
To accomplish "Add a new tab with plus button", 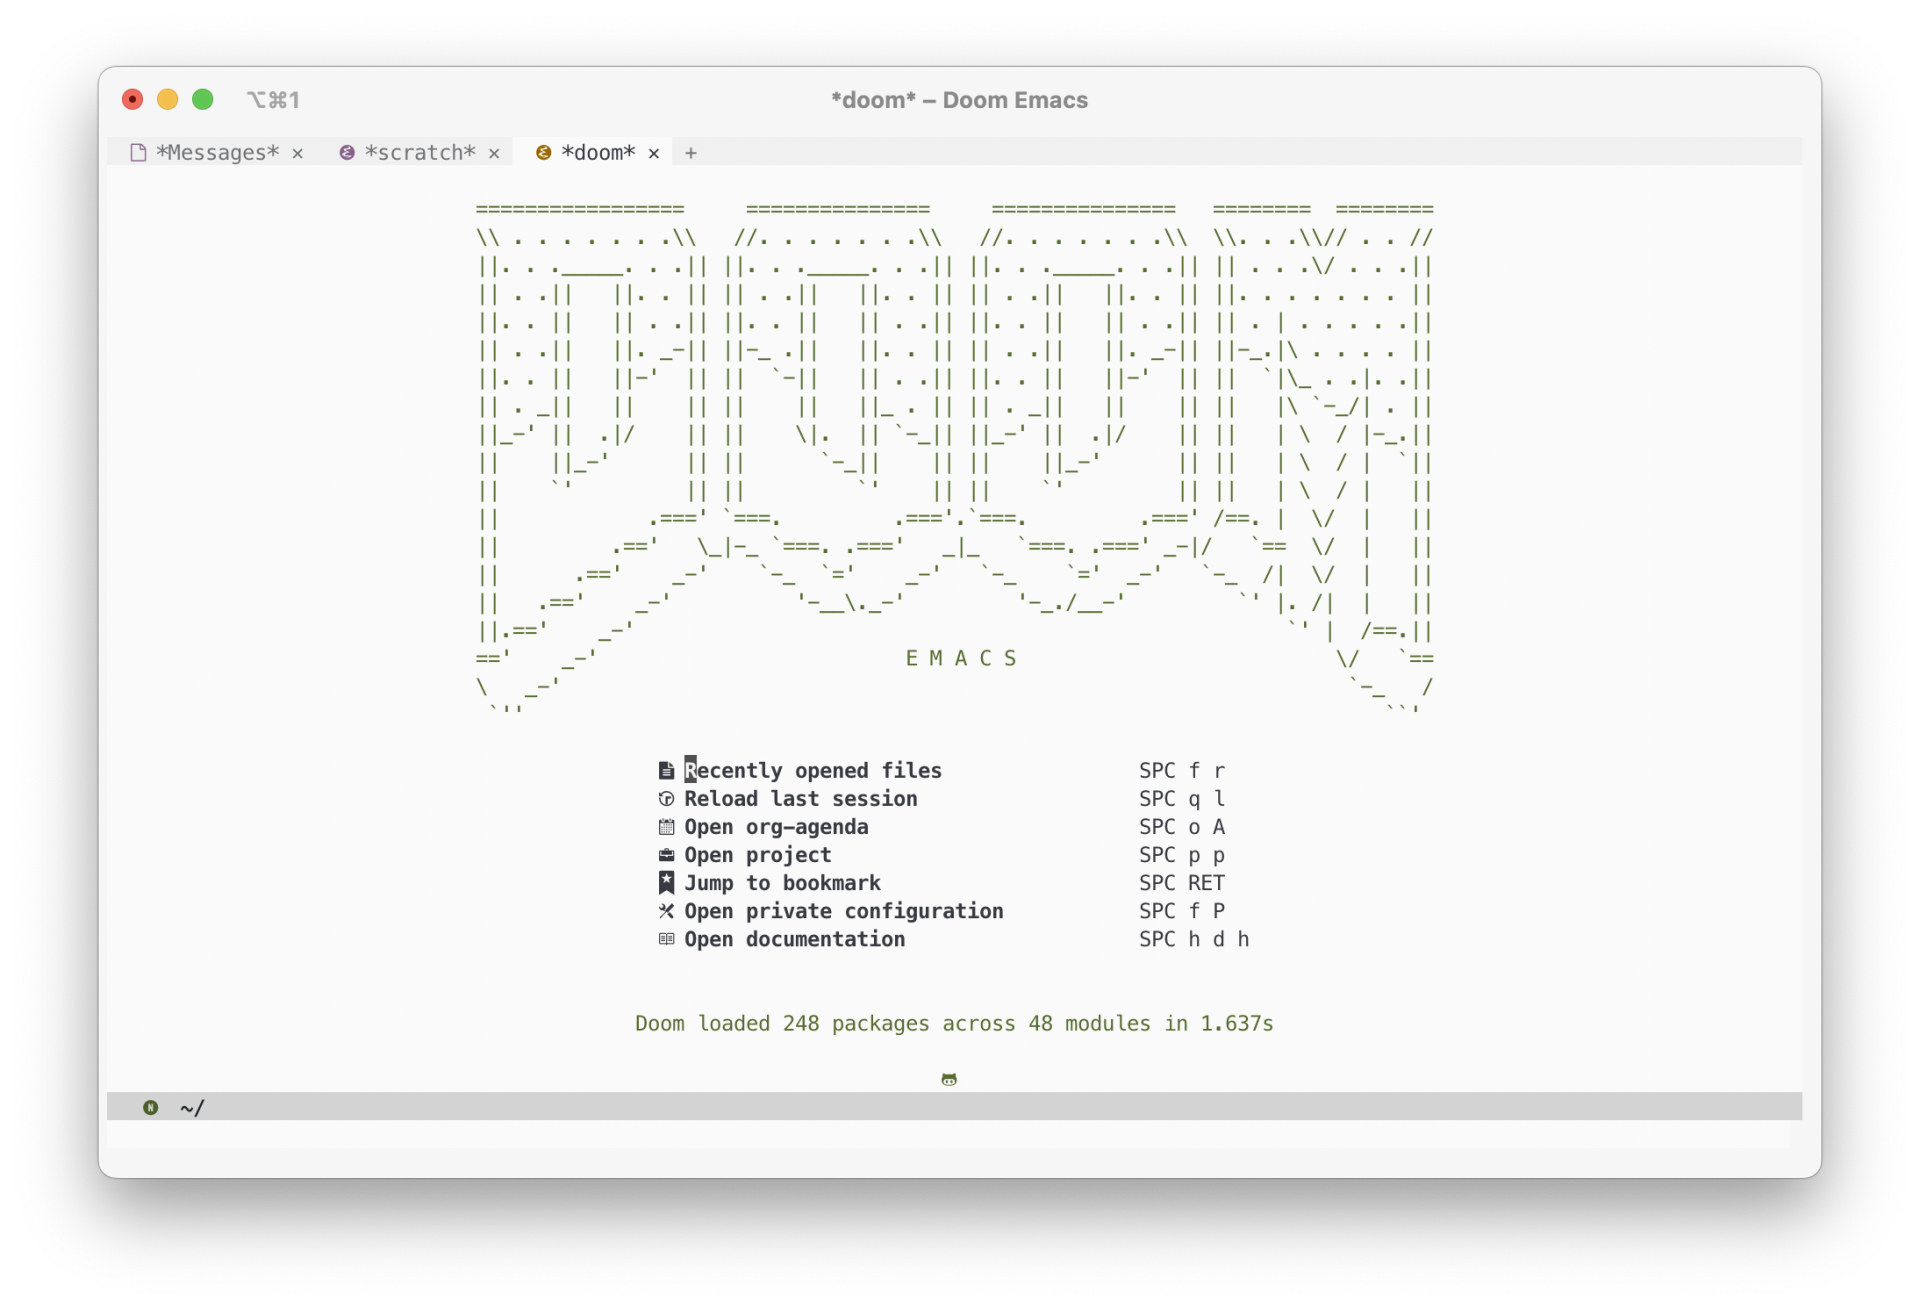I will coord(690,153).
